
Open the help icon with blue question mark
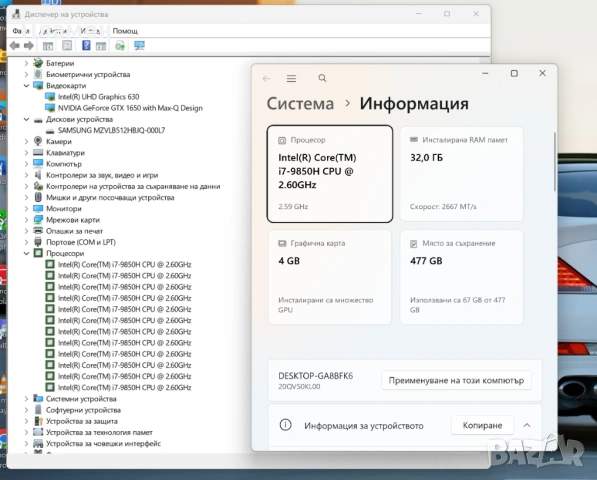pyautogui.click(x=86, y=46)
